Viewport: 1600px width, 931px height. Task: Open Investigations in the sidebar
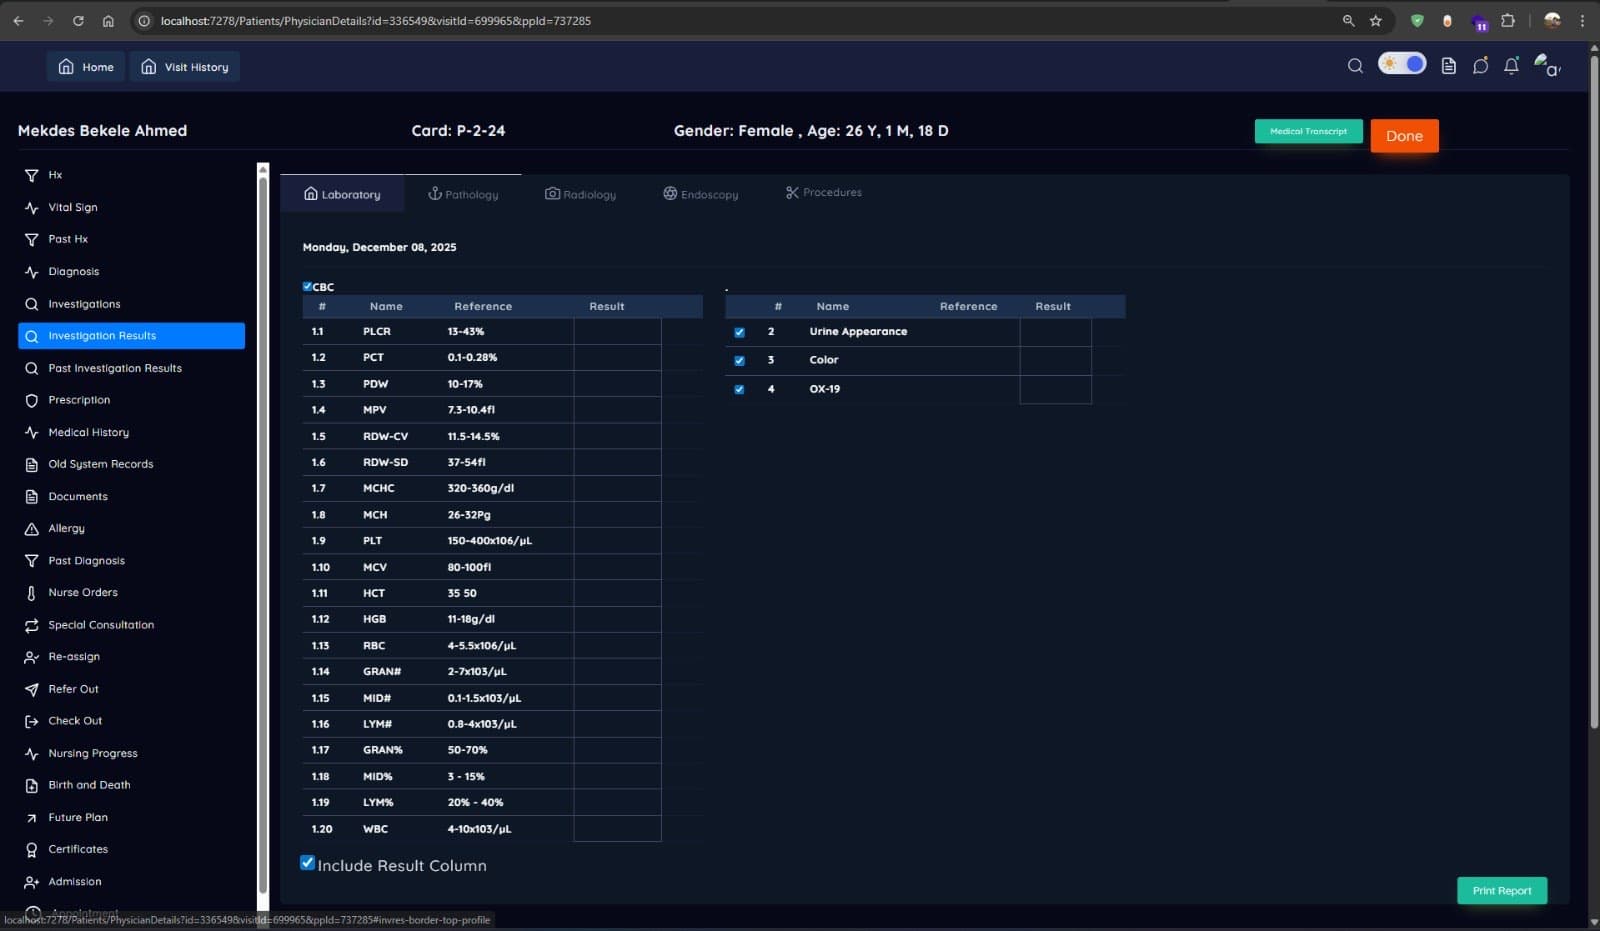(131, 304)
